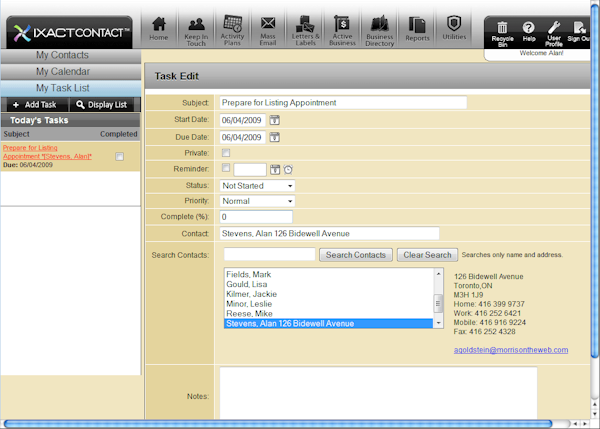600x429 pixels.
Task: Open Letters & Labels
Action: coord(305,31)
